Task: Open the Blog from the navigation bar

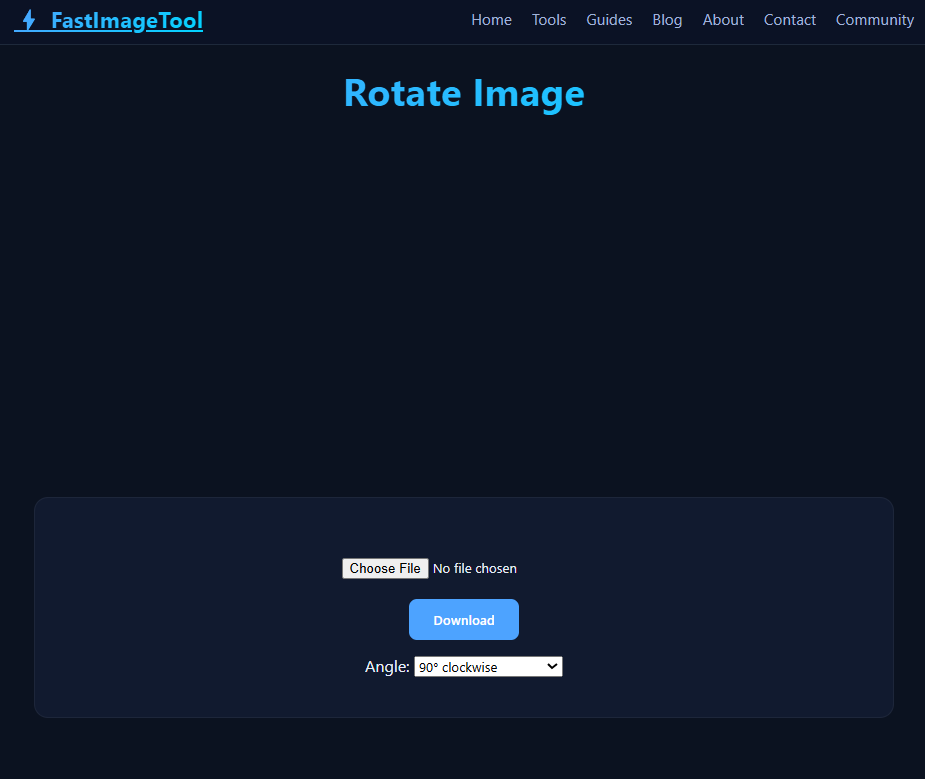Action: [x=667, y=20]
